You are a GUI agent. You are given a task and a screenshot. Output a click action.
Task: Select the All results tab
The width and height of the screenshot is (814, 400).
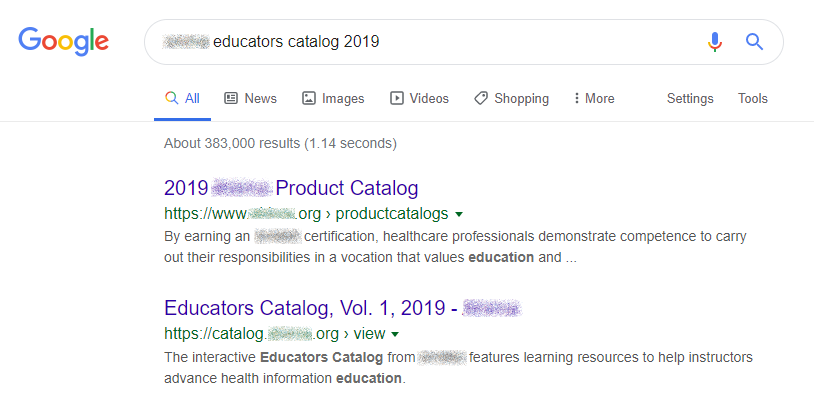point(183,98)
